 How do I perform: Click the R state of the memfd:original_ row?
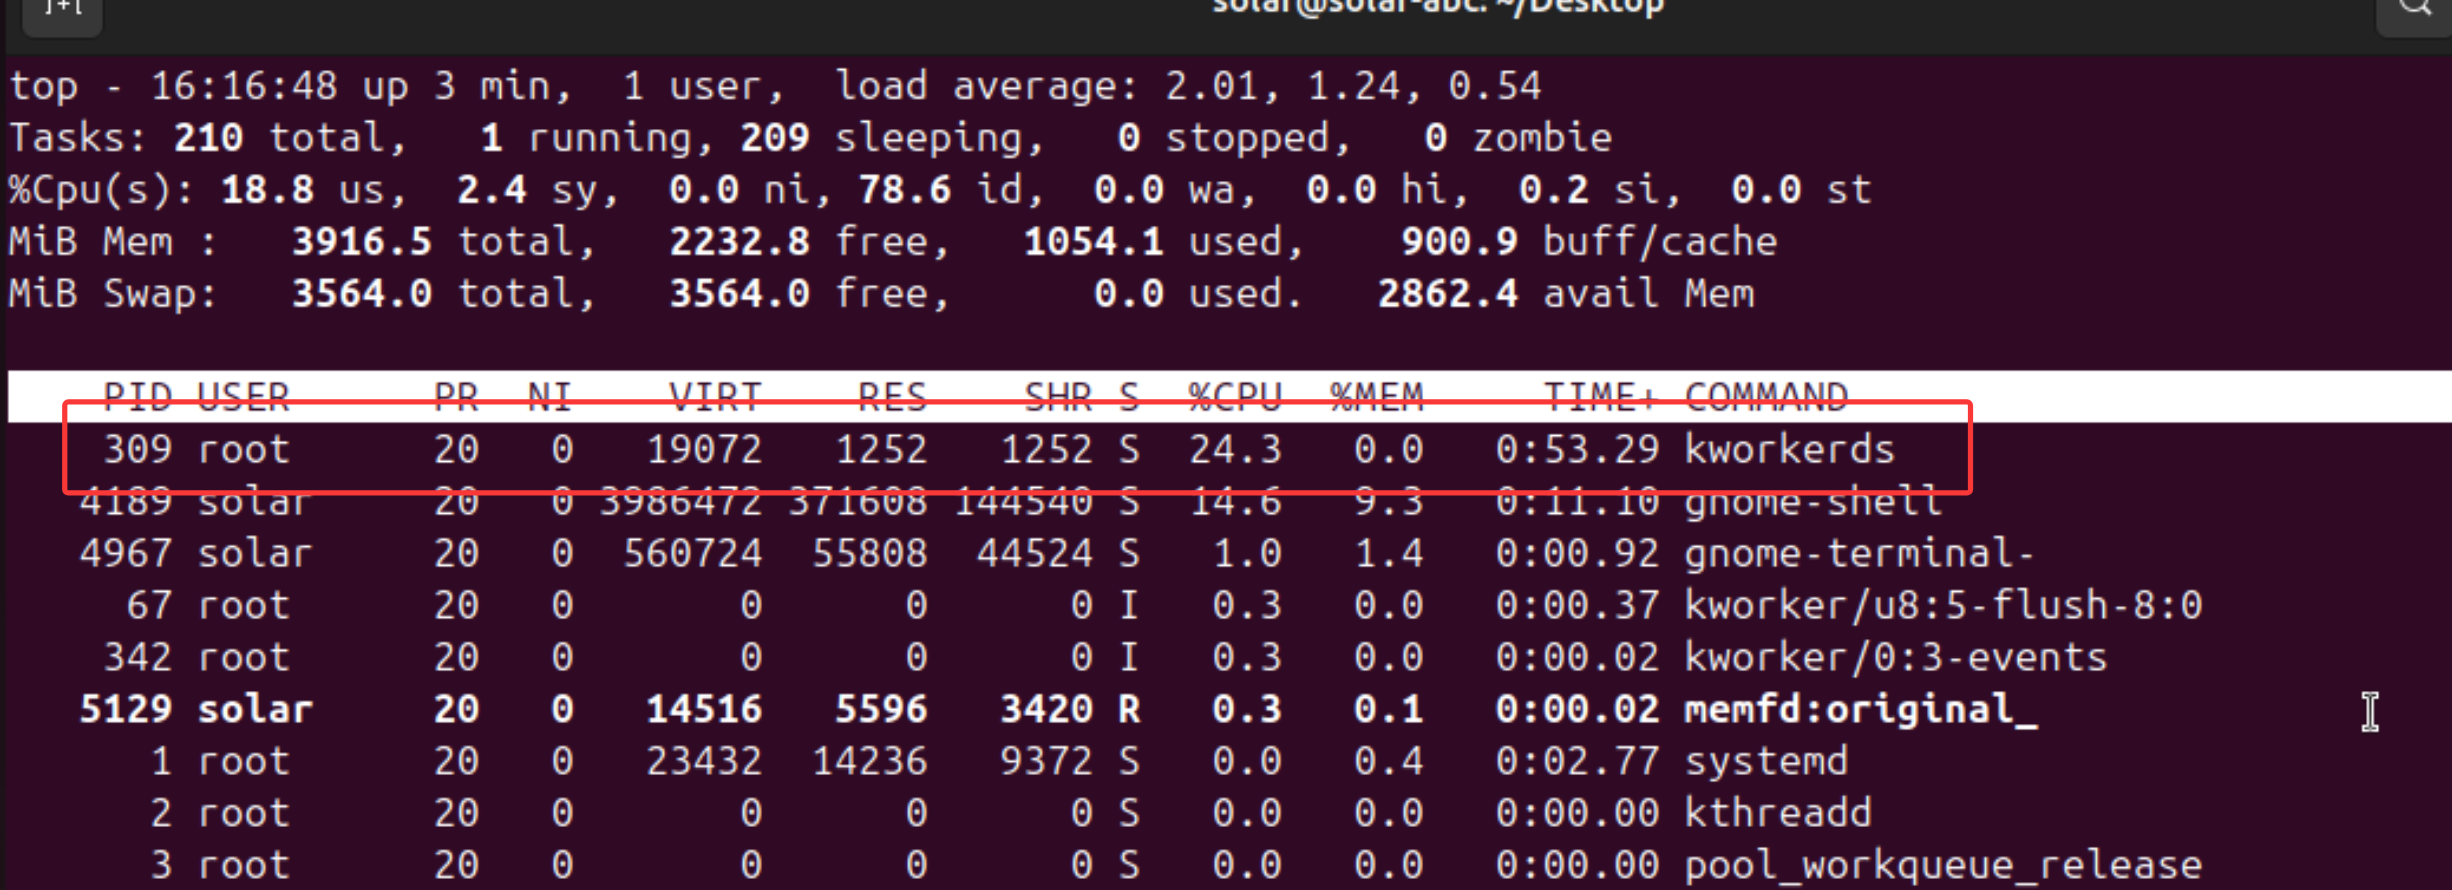click(1129, 709)
